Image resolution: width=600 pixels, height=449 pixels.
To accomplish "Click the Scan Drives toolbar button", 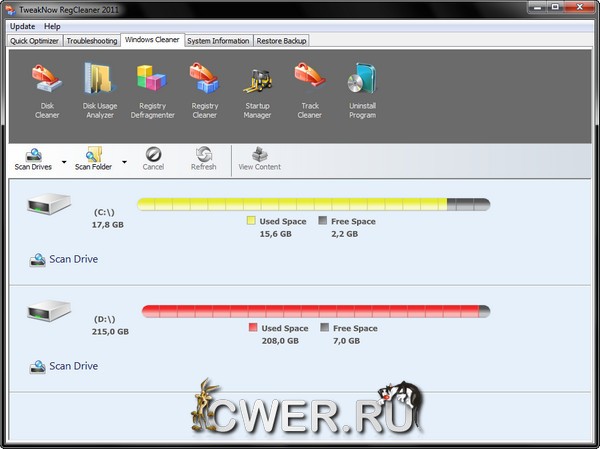I will tap(33, 159).
